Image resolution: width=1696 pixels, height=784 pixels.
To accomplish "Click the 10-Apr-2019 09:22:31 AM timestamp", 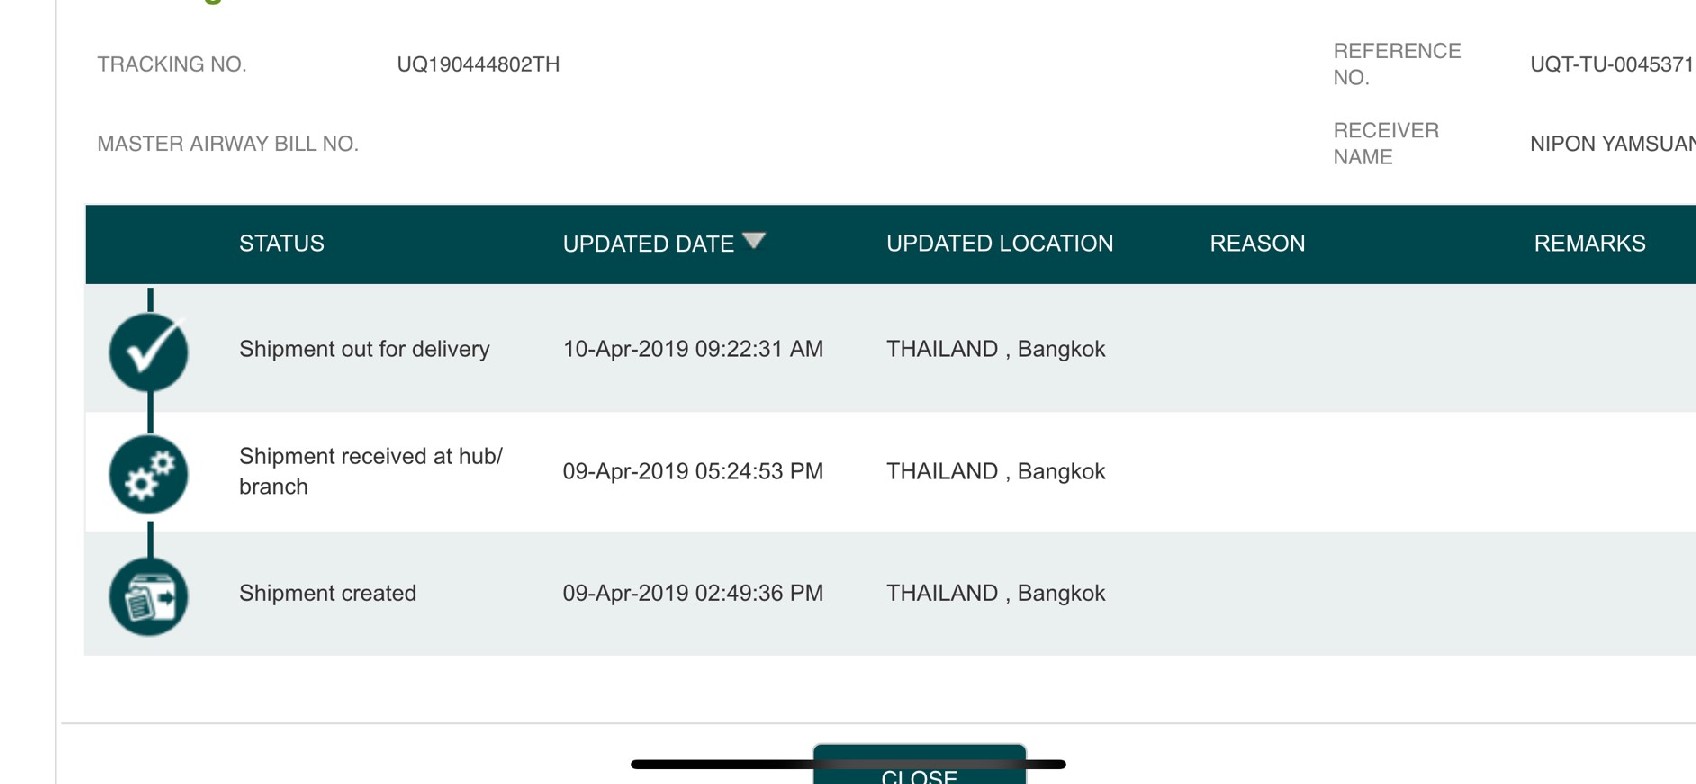I will point(692,349).
